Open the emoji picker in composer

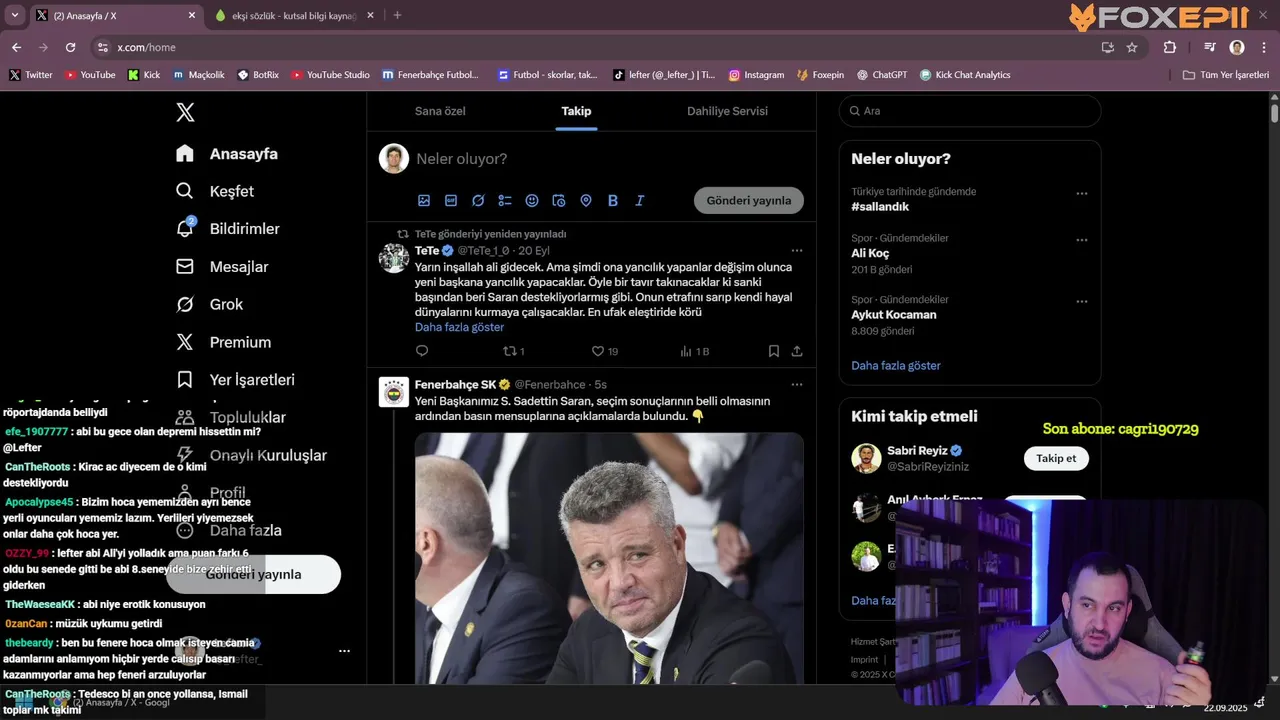point(532,201)
